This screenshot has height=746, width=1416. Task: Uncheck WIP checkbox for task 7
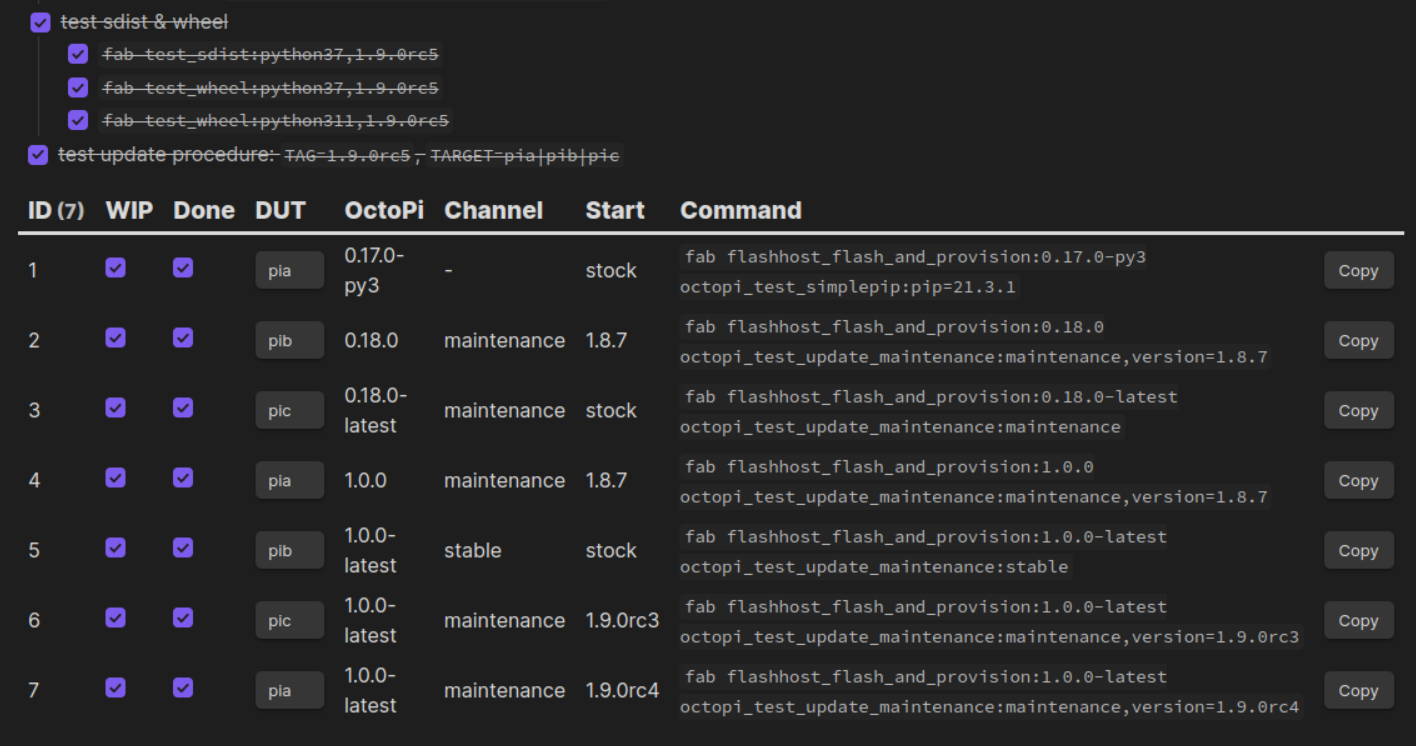[115, 689]
